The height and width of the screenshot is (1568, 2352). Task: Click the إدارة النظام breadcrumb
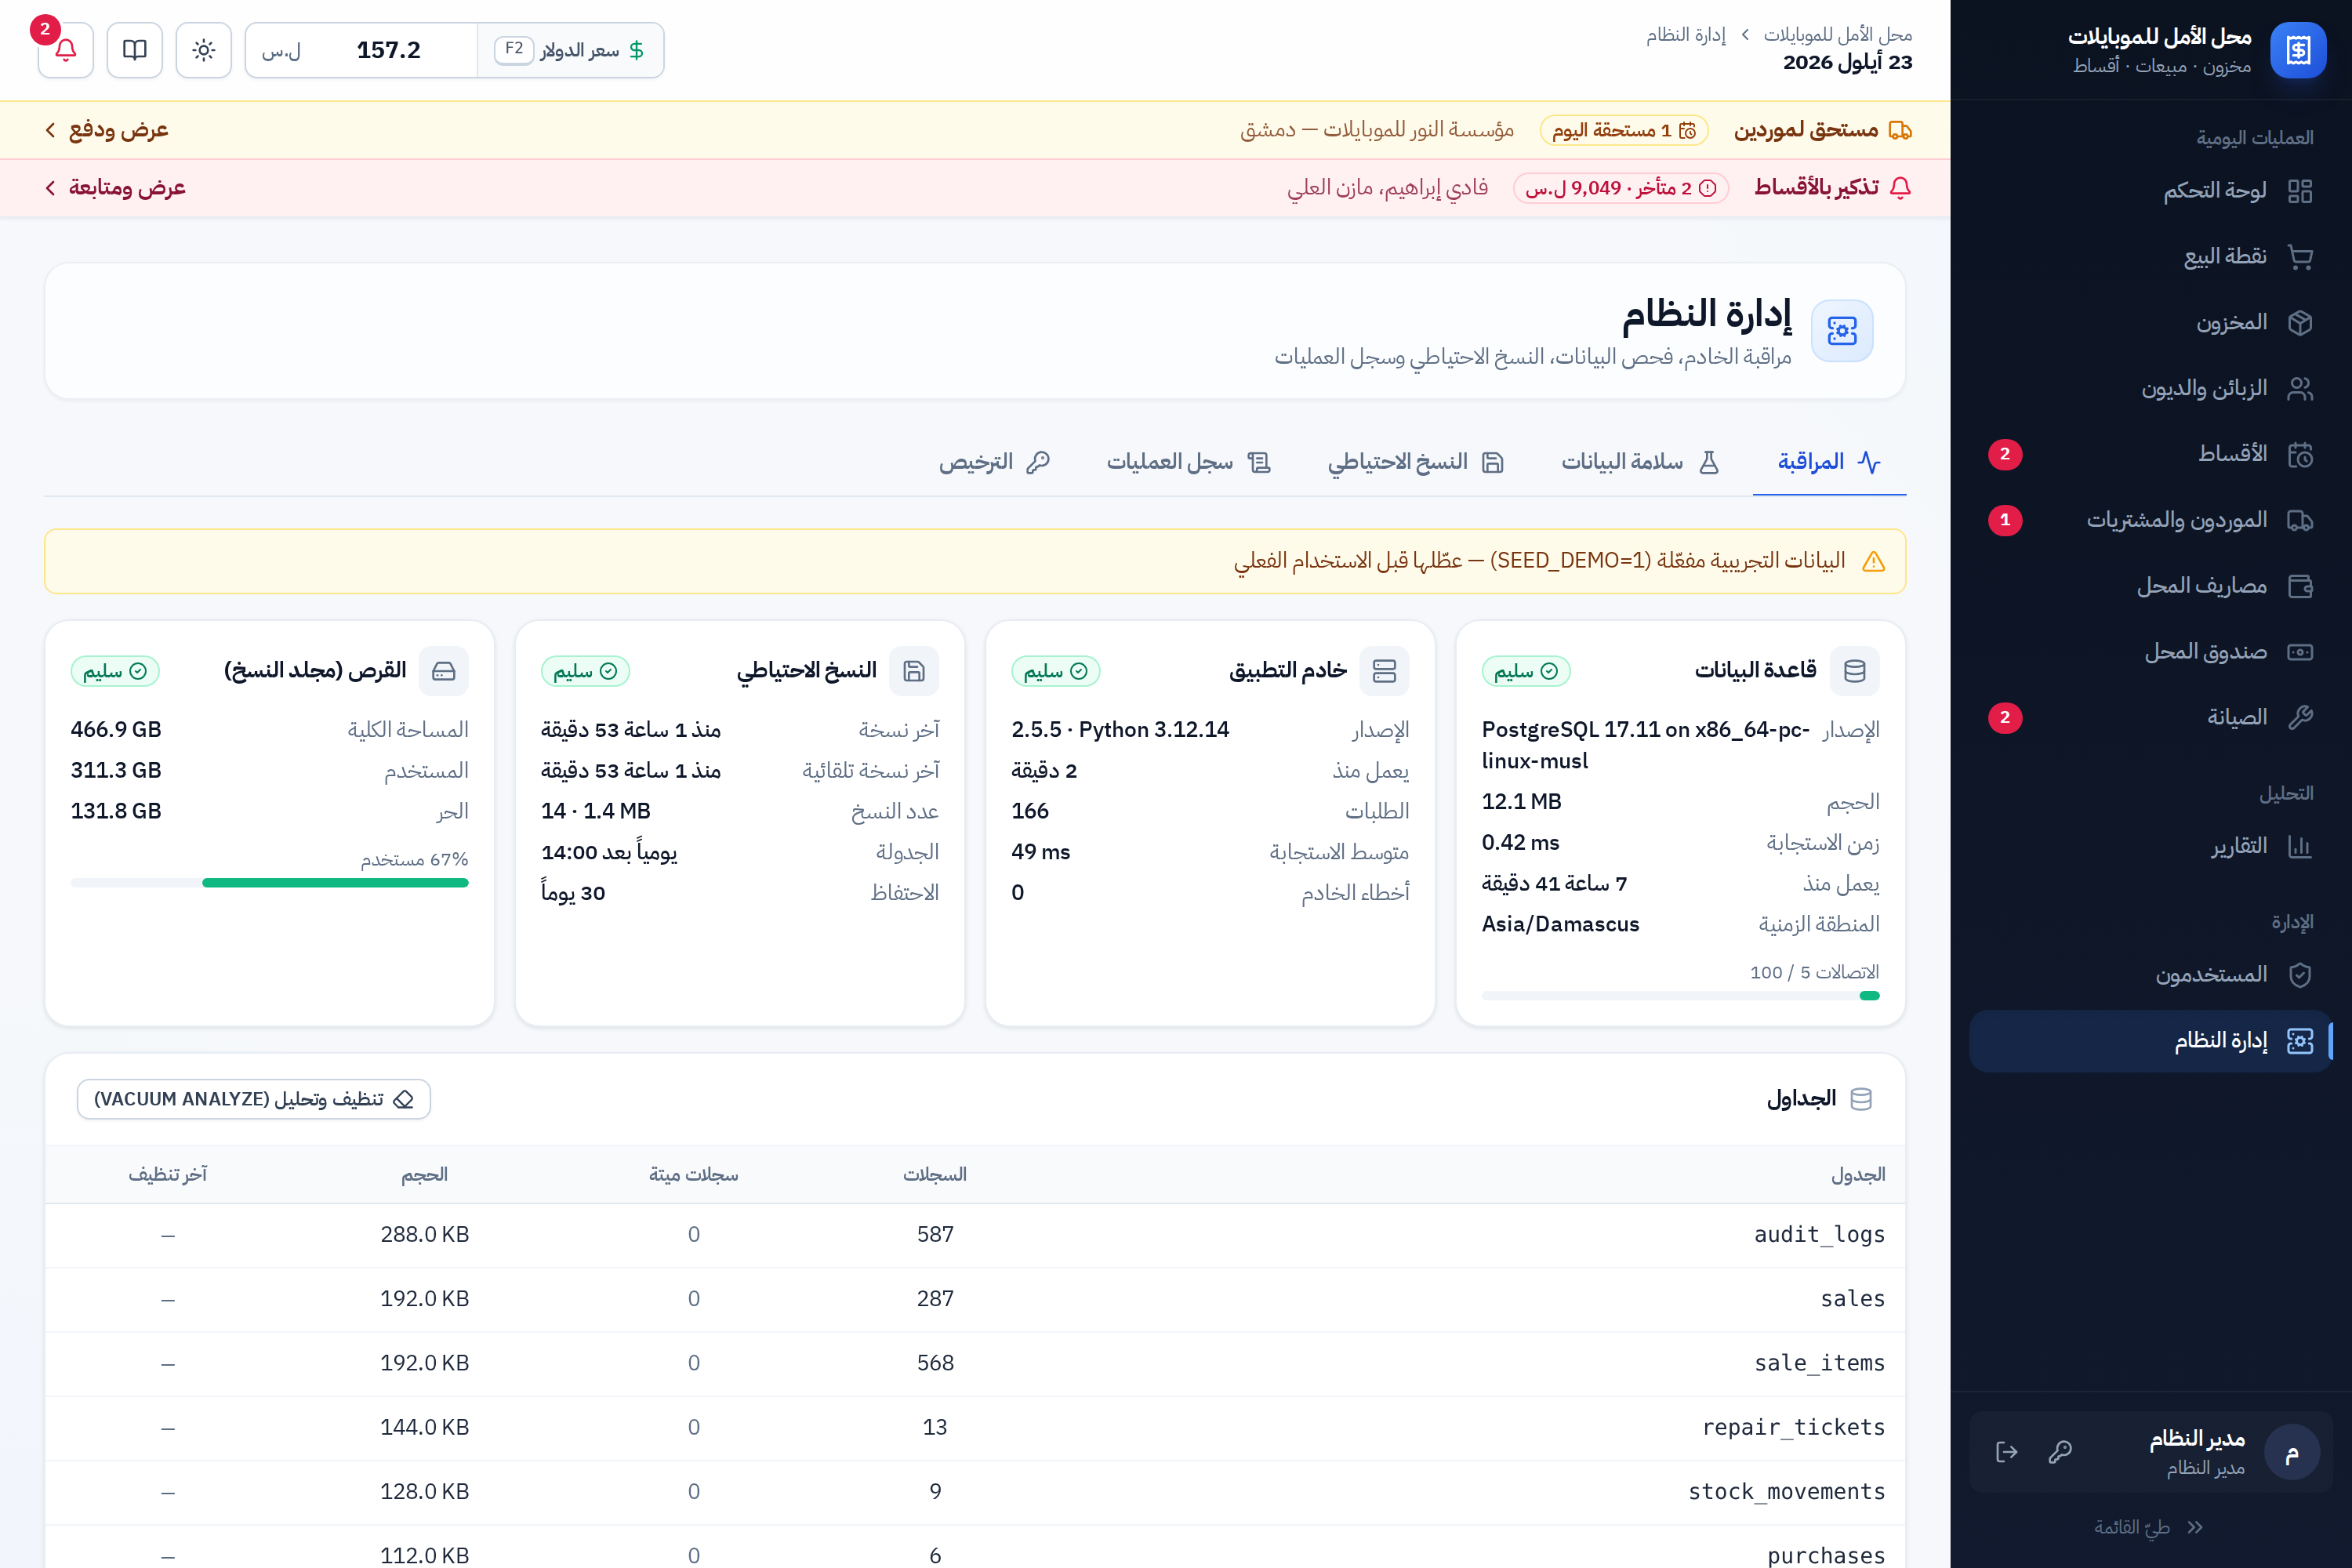coord(1686,35)
